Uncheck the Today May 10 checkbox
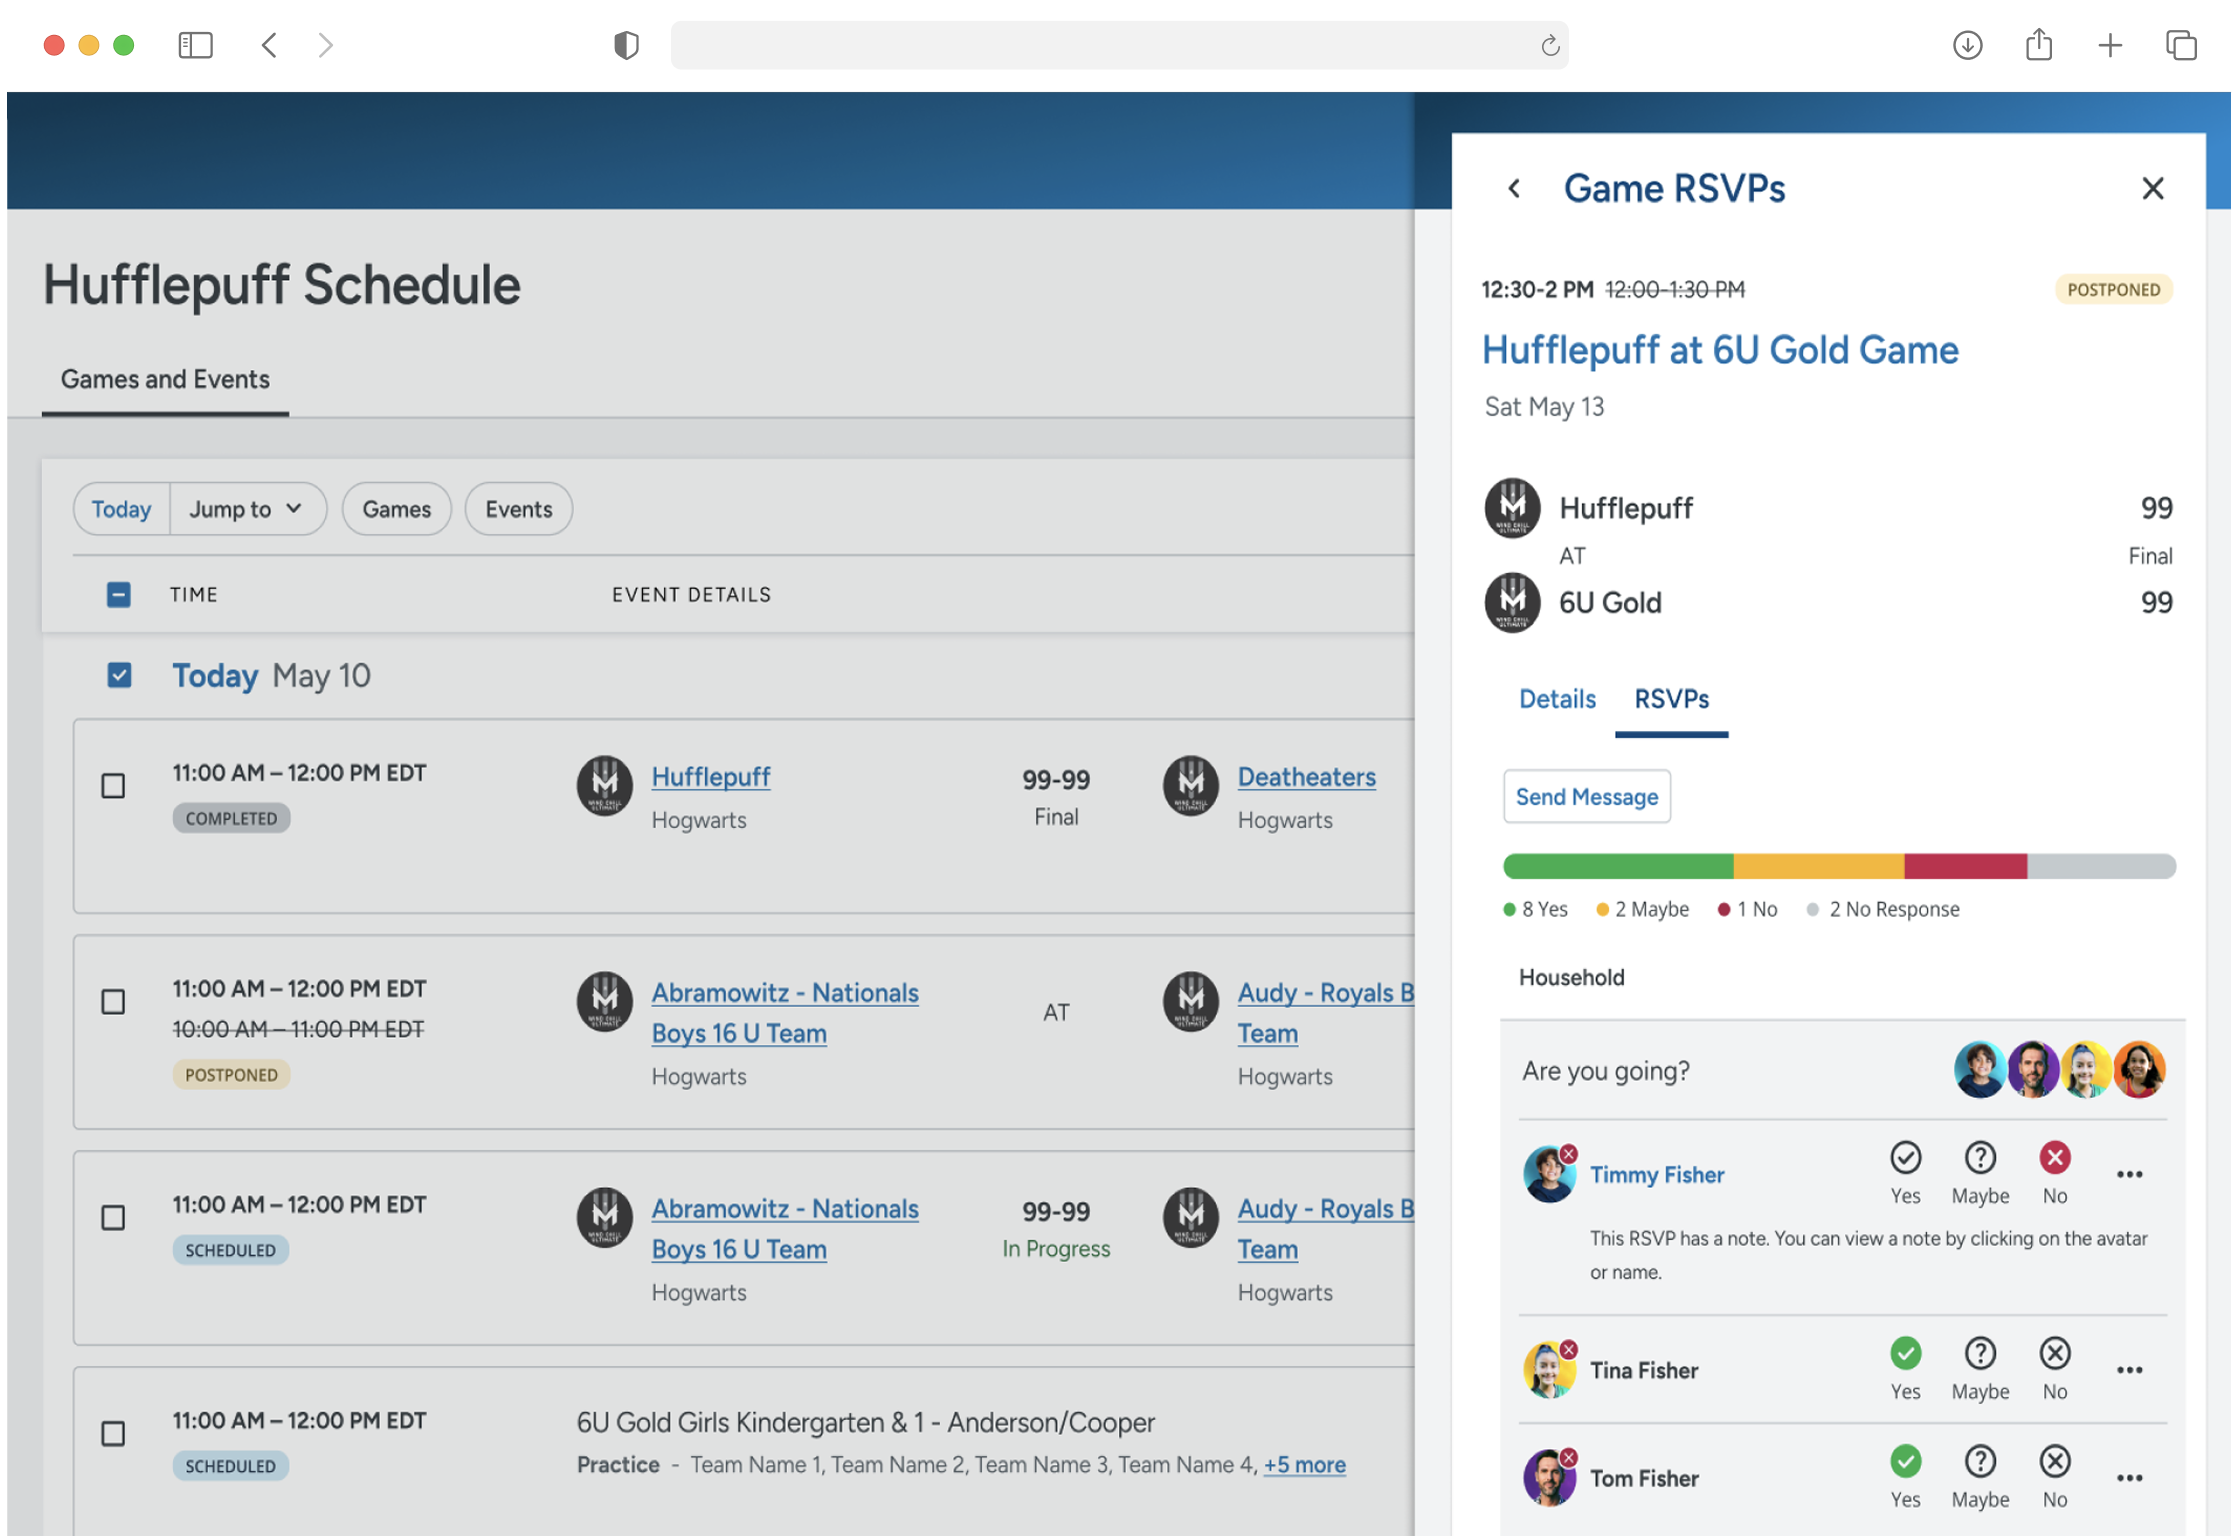The height and width of the screenshot is (1536, 2237). click(x=119, y=675)
